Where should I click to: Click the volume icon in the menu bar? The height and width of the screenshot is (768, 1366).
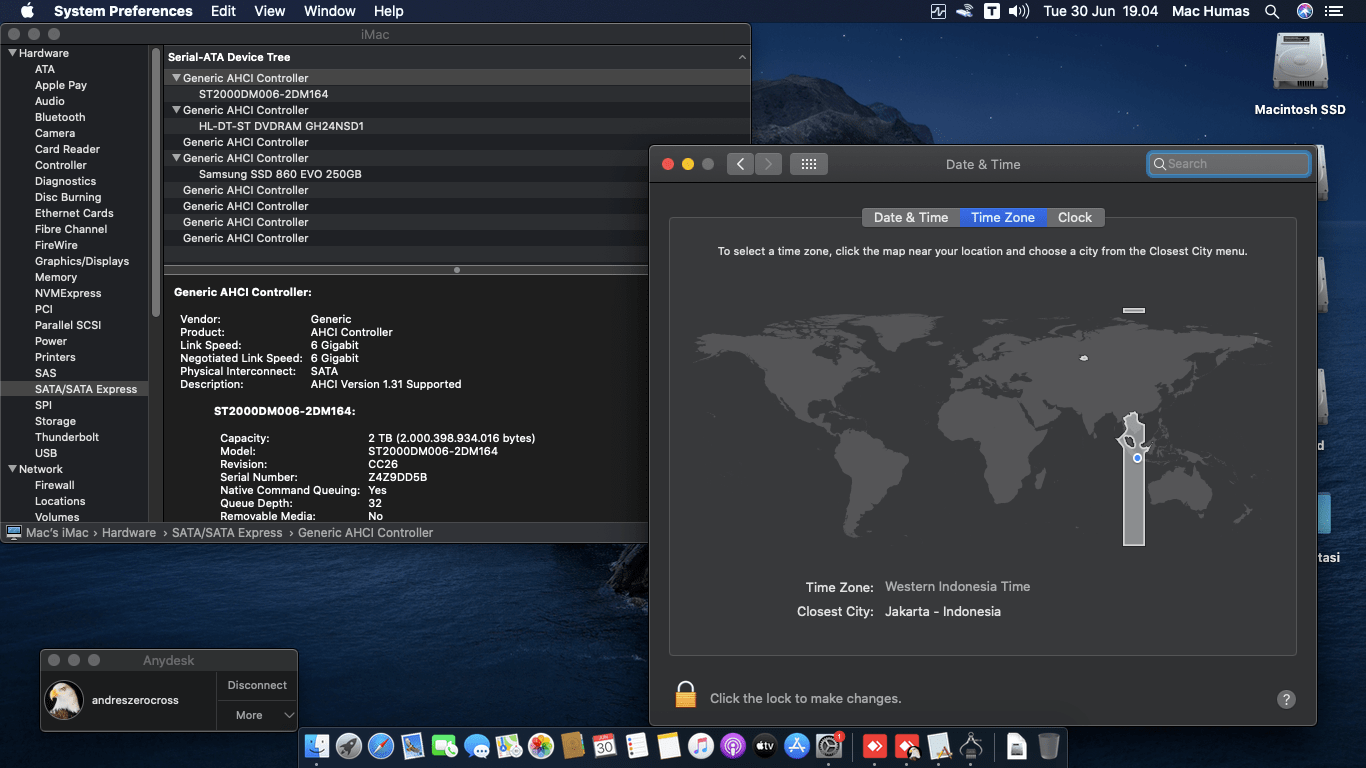pyautogui.click(x=1018, y=11)
